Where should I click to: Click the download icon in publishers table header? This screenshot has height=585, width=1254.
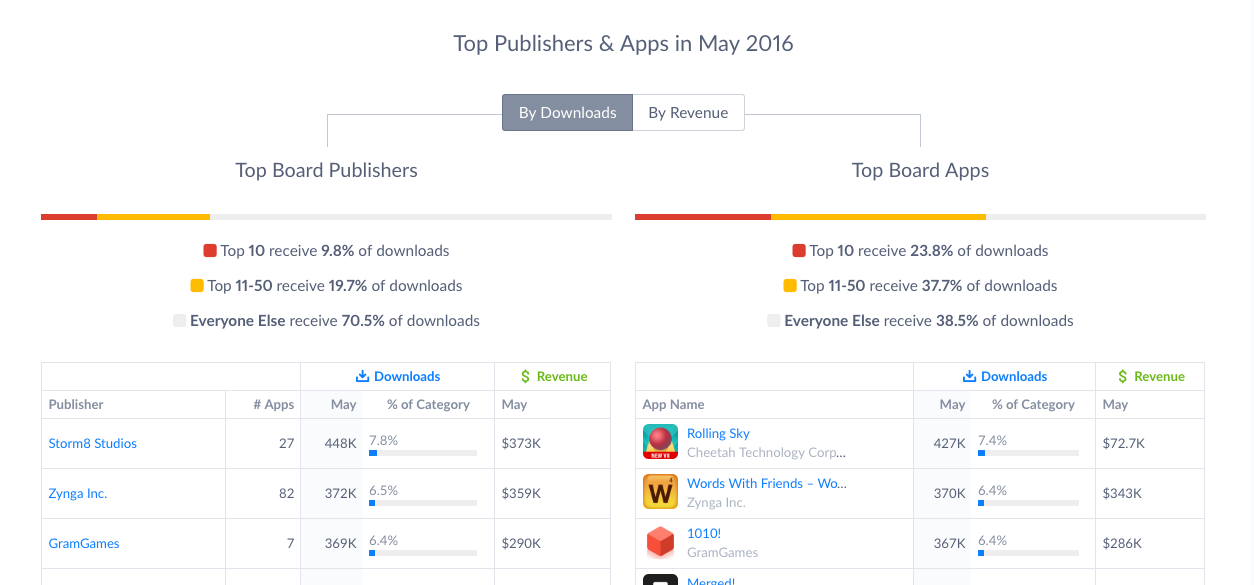[x=362, y=376]
